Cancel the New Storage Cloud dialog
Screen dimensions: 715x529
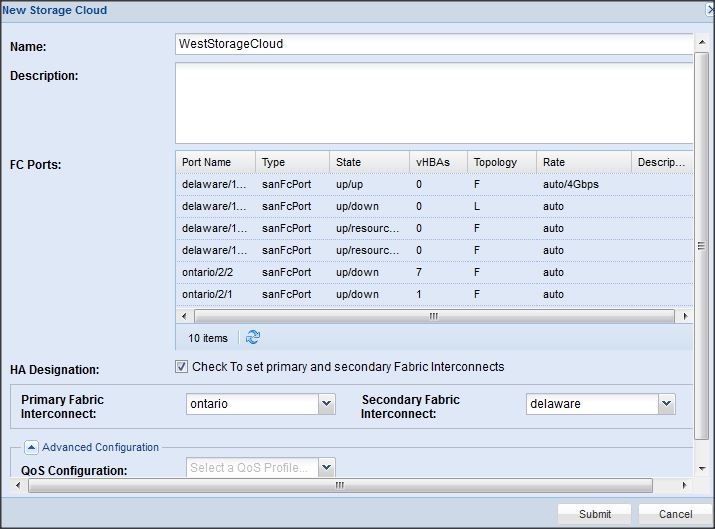coord(675,514)
